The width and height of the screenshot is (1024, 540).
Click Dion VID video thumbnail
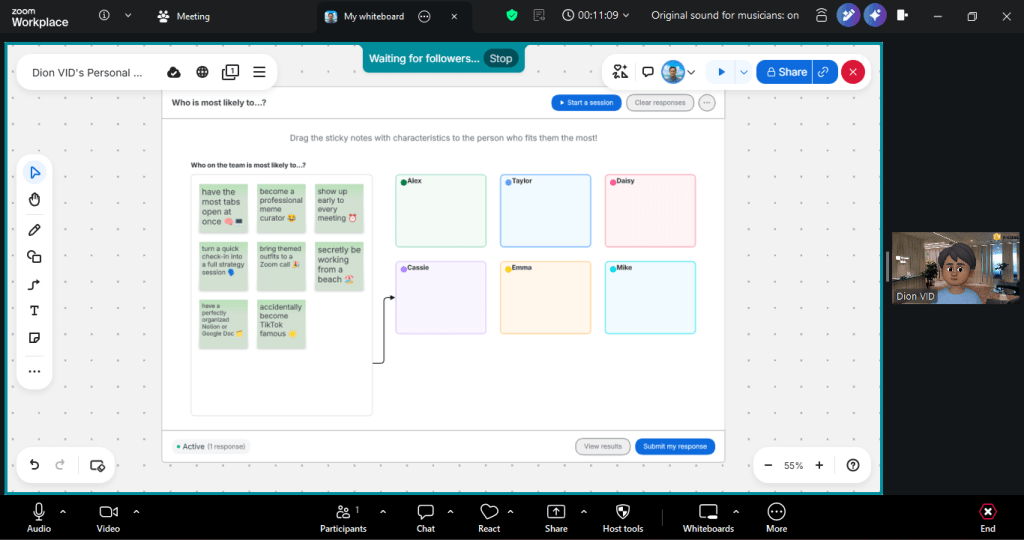tap(955, 268)
